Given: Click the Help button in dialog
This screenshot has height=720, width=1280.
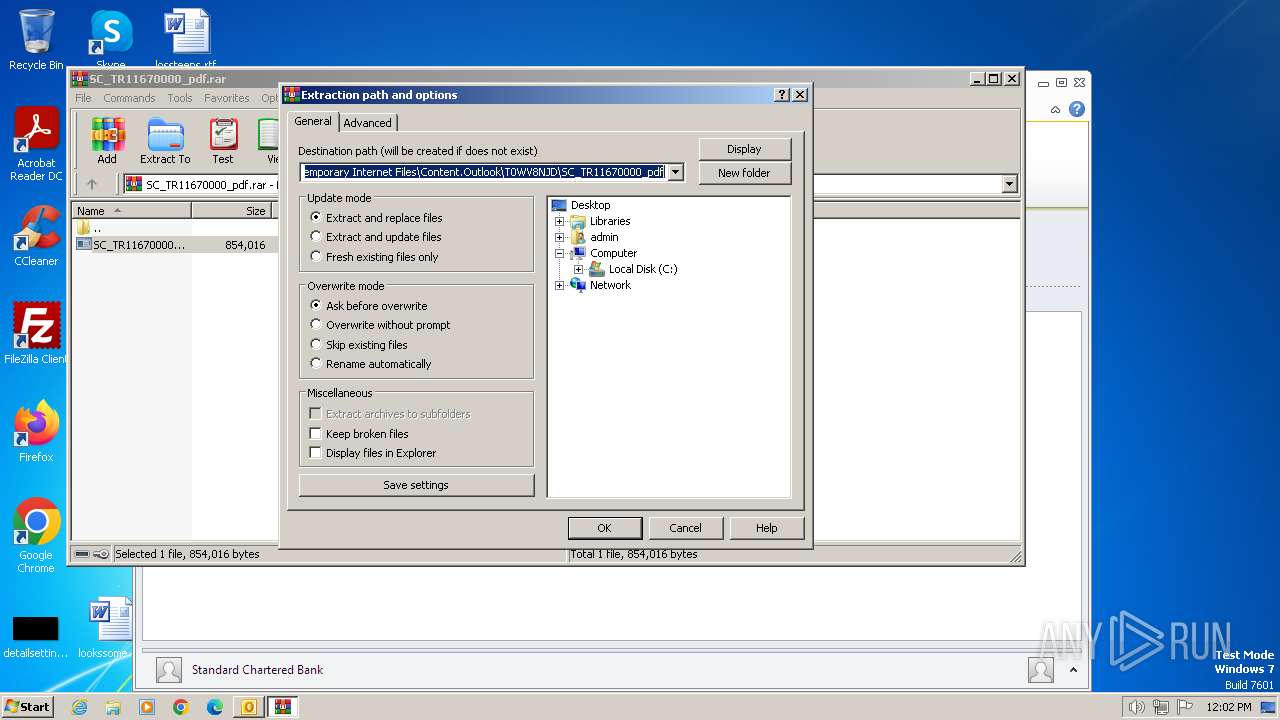Looking at the screenshot, I should point(767,528).
